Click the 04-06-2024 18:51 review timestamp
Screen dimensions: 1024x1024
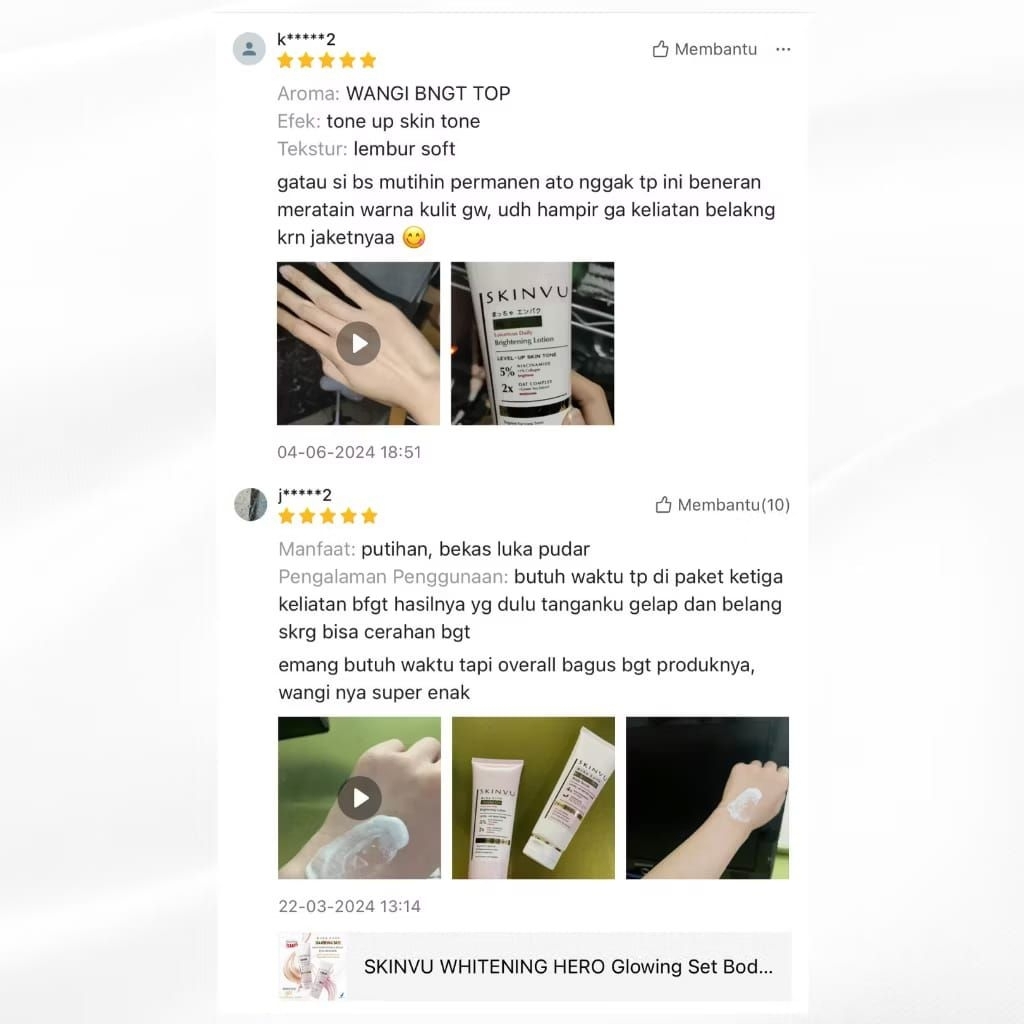click(x=349, y=452)
